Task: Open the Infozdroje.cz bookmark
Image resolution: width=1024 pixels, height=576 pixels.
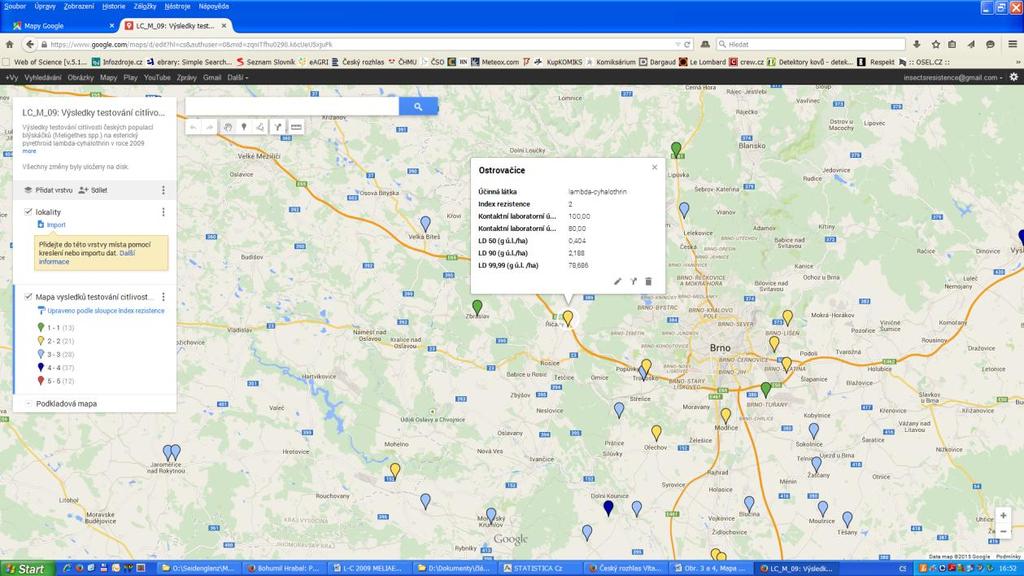Action: click(117, 62)
